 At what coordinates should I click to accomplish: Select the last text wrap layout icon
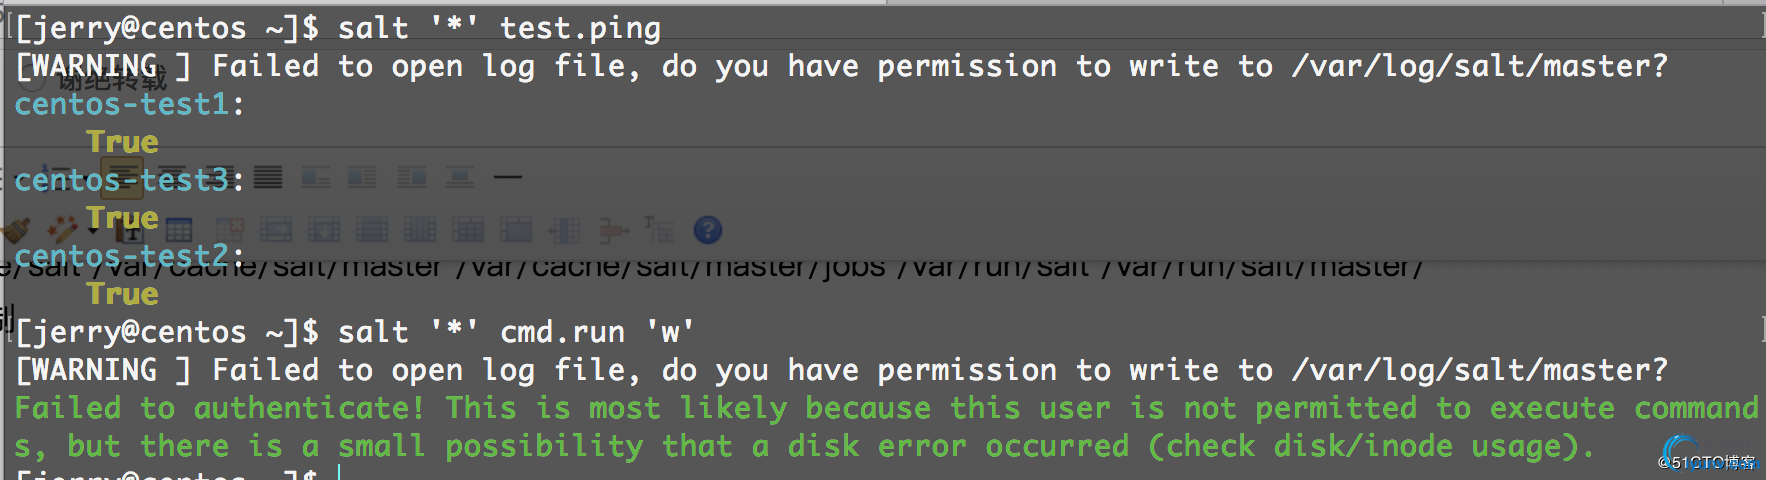click(460, 178)
